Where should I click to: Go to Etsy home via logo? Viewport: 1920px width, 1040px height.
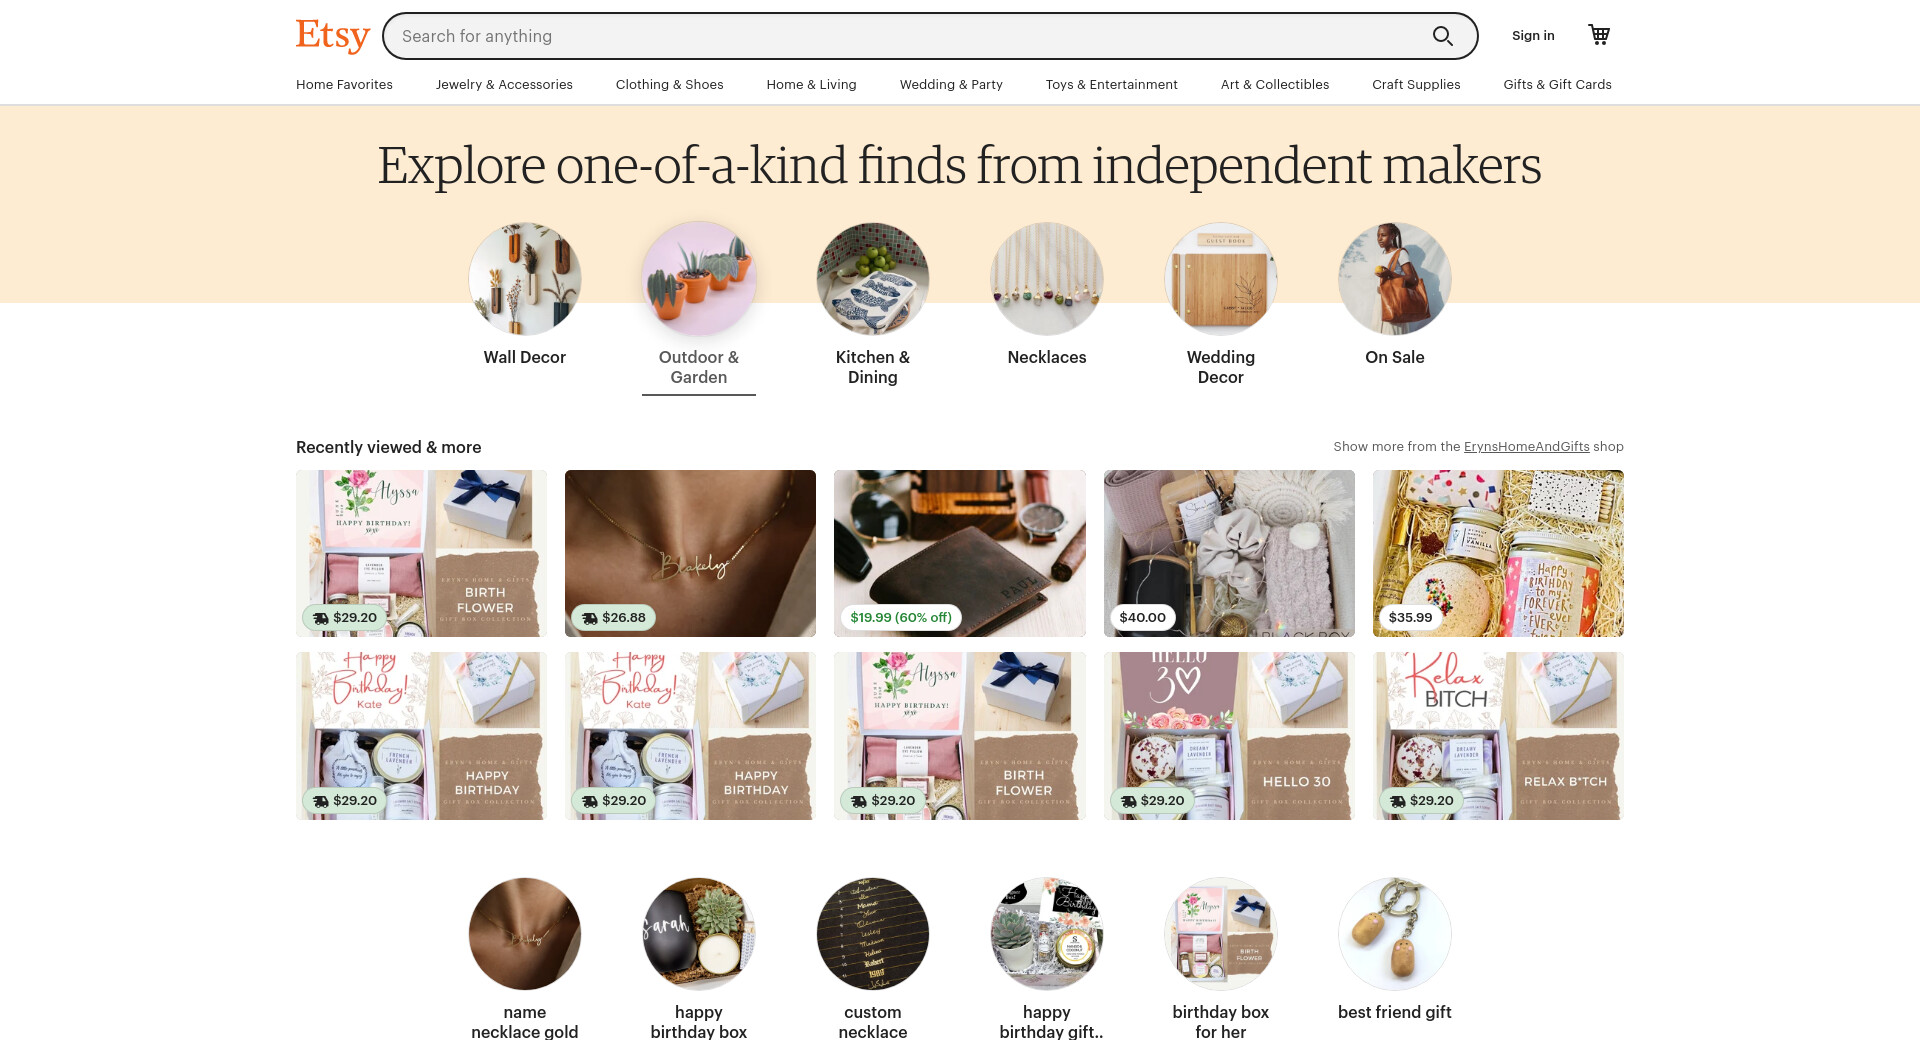(333, 35)
